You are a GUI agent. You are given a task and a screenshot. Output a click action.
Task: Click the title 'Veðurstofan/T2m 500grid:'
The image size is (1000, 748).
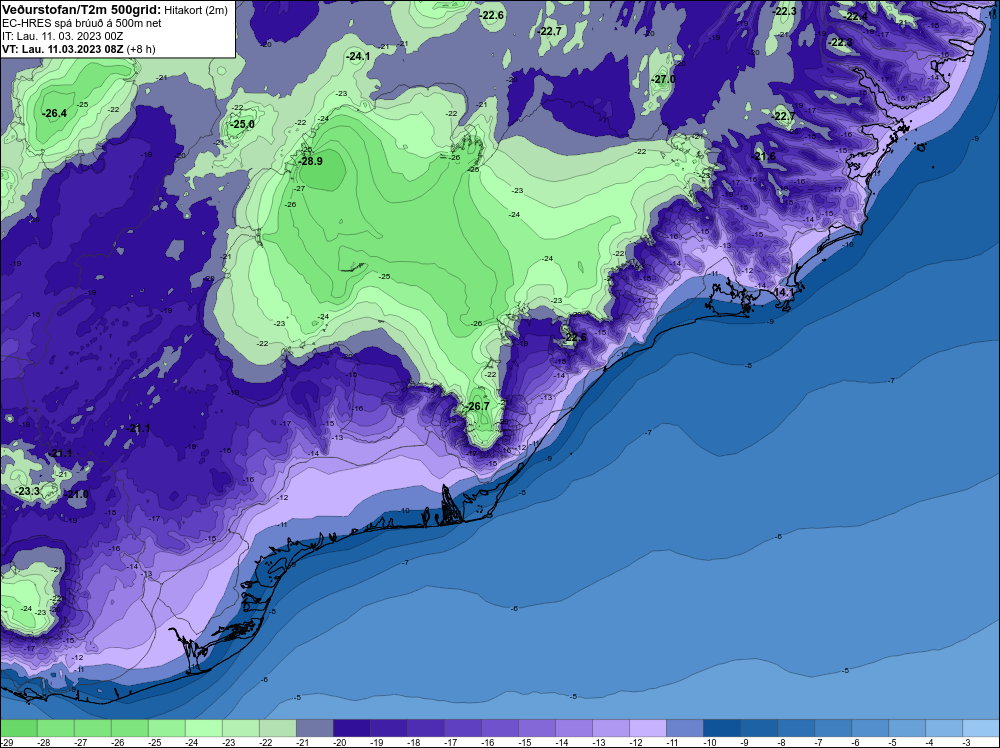82,10
